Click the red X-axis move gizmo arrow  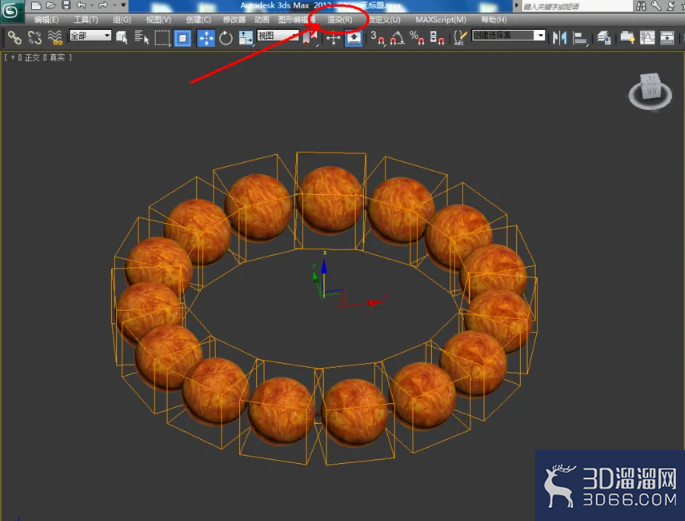375,302
